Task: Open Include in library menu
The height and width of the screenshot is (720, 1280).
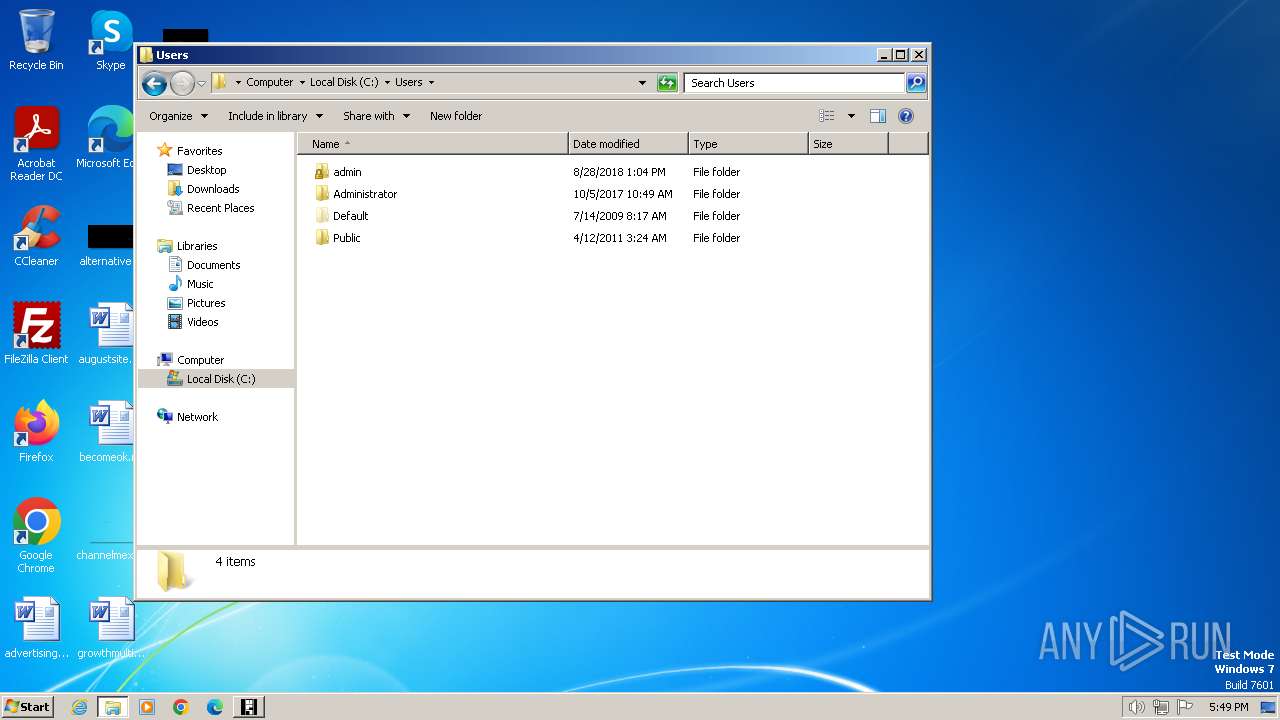Action: point(275,116)
